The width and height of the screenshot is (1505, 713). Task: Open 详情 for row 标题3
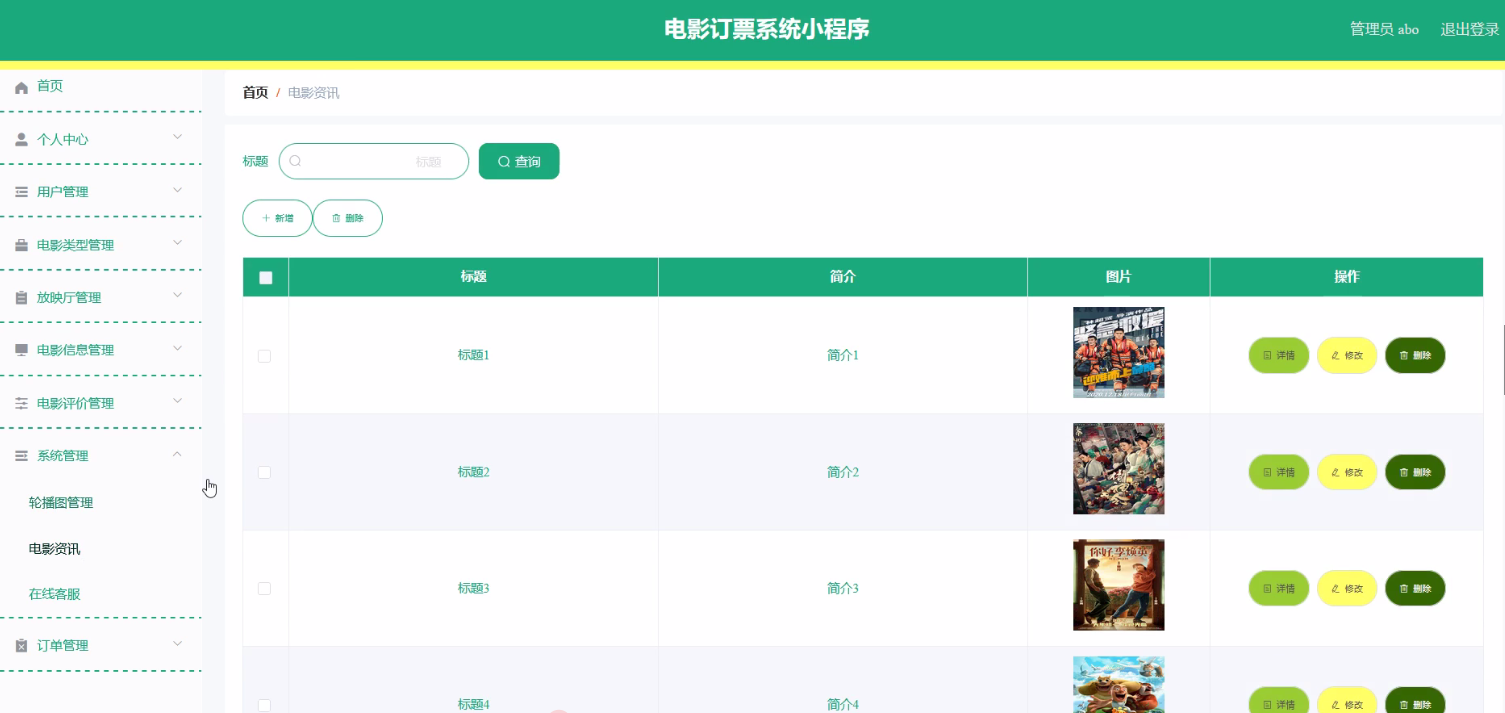(1279, 588)
